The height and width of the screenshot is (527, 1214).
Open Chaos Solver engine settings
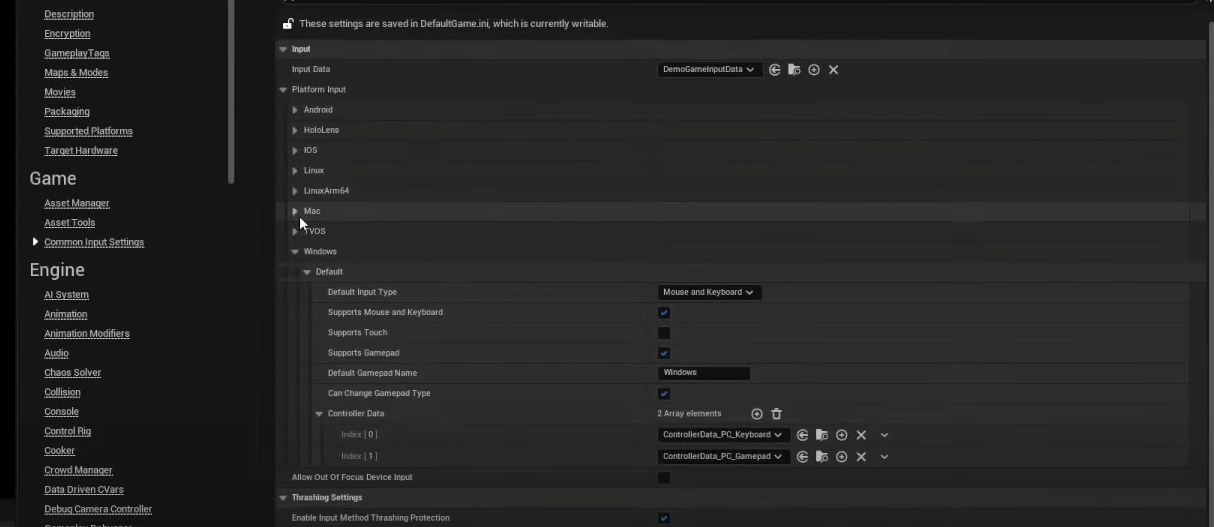pos(73,373)
